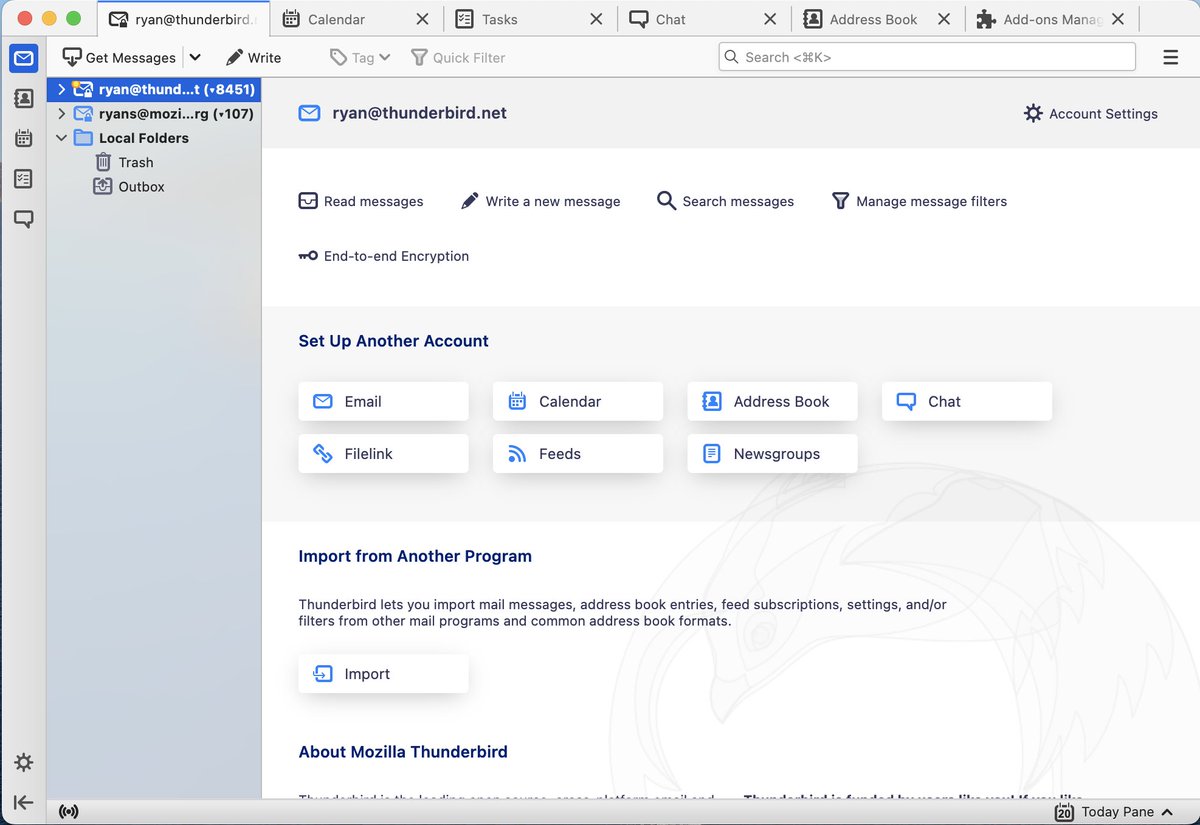The image size is (1200, 825).
Task: Expand the ryans@mozi...rg account tree
Action: click(61, 114)
